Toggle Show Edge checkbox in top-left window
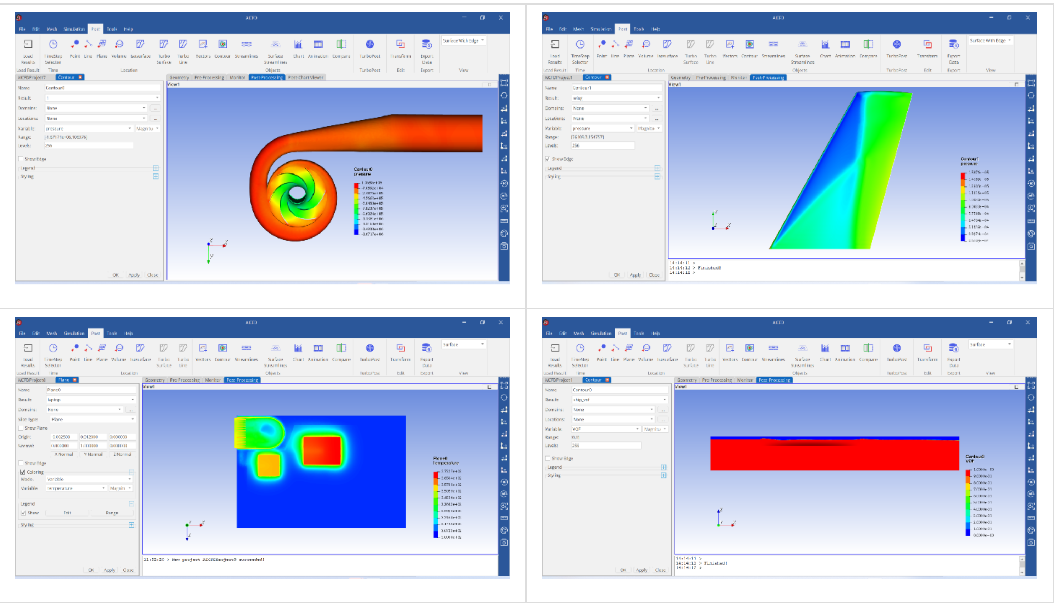 point(21,159)
